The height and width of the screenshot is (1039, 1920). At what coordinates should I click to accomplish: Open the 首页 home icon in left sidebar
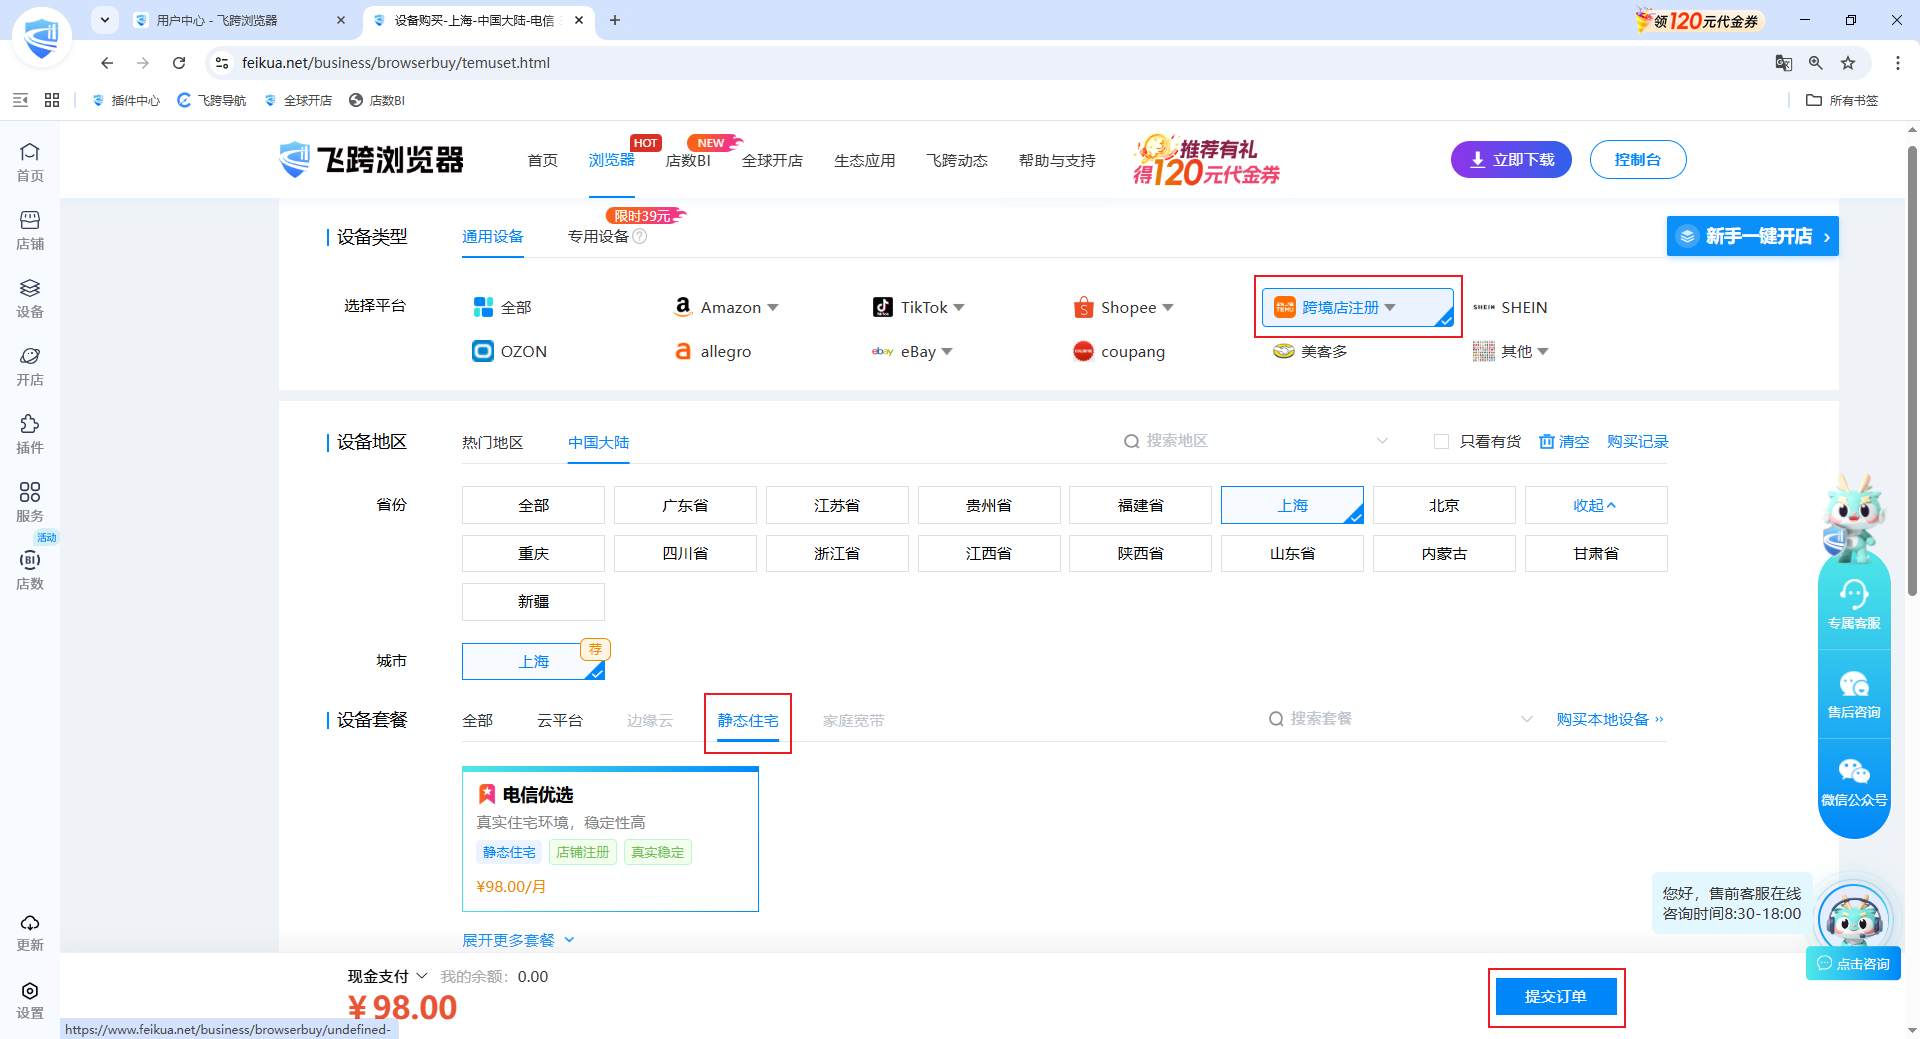pyautogui.click(x=30, y=162)
